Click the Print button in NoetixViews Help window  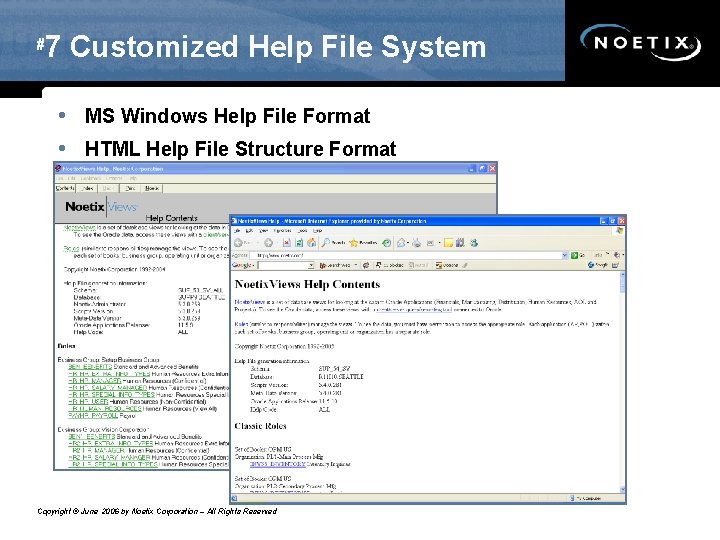(x=130, y=188)
